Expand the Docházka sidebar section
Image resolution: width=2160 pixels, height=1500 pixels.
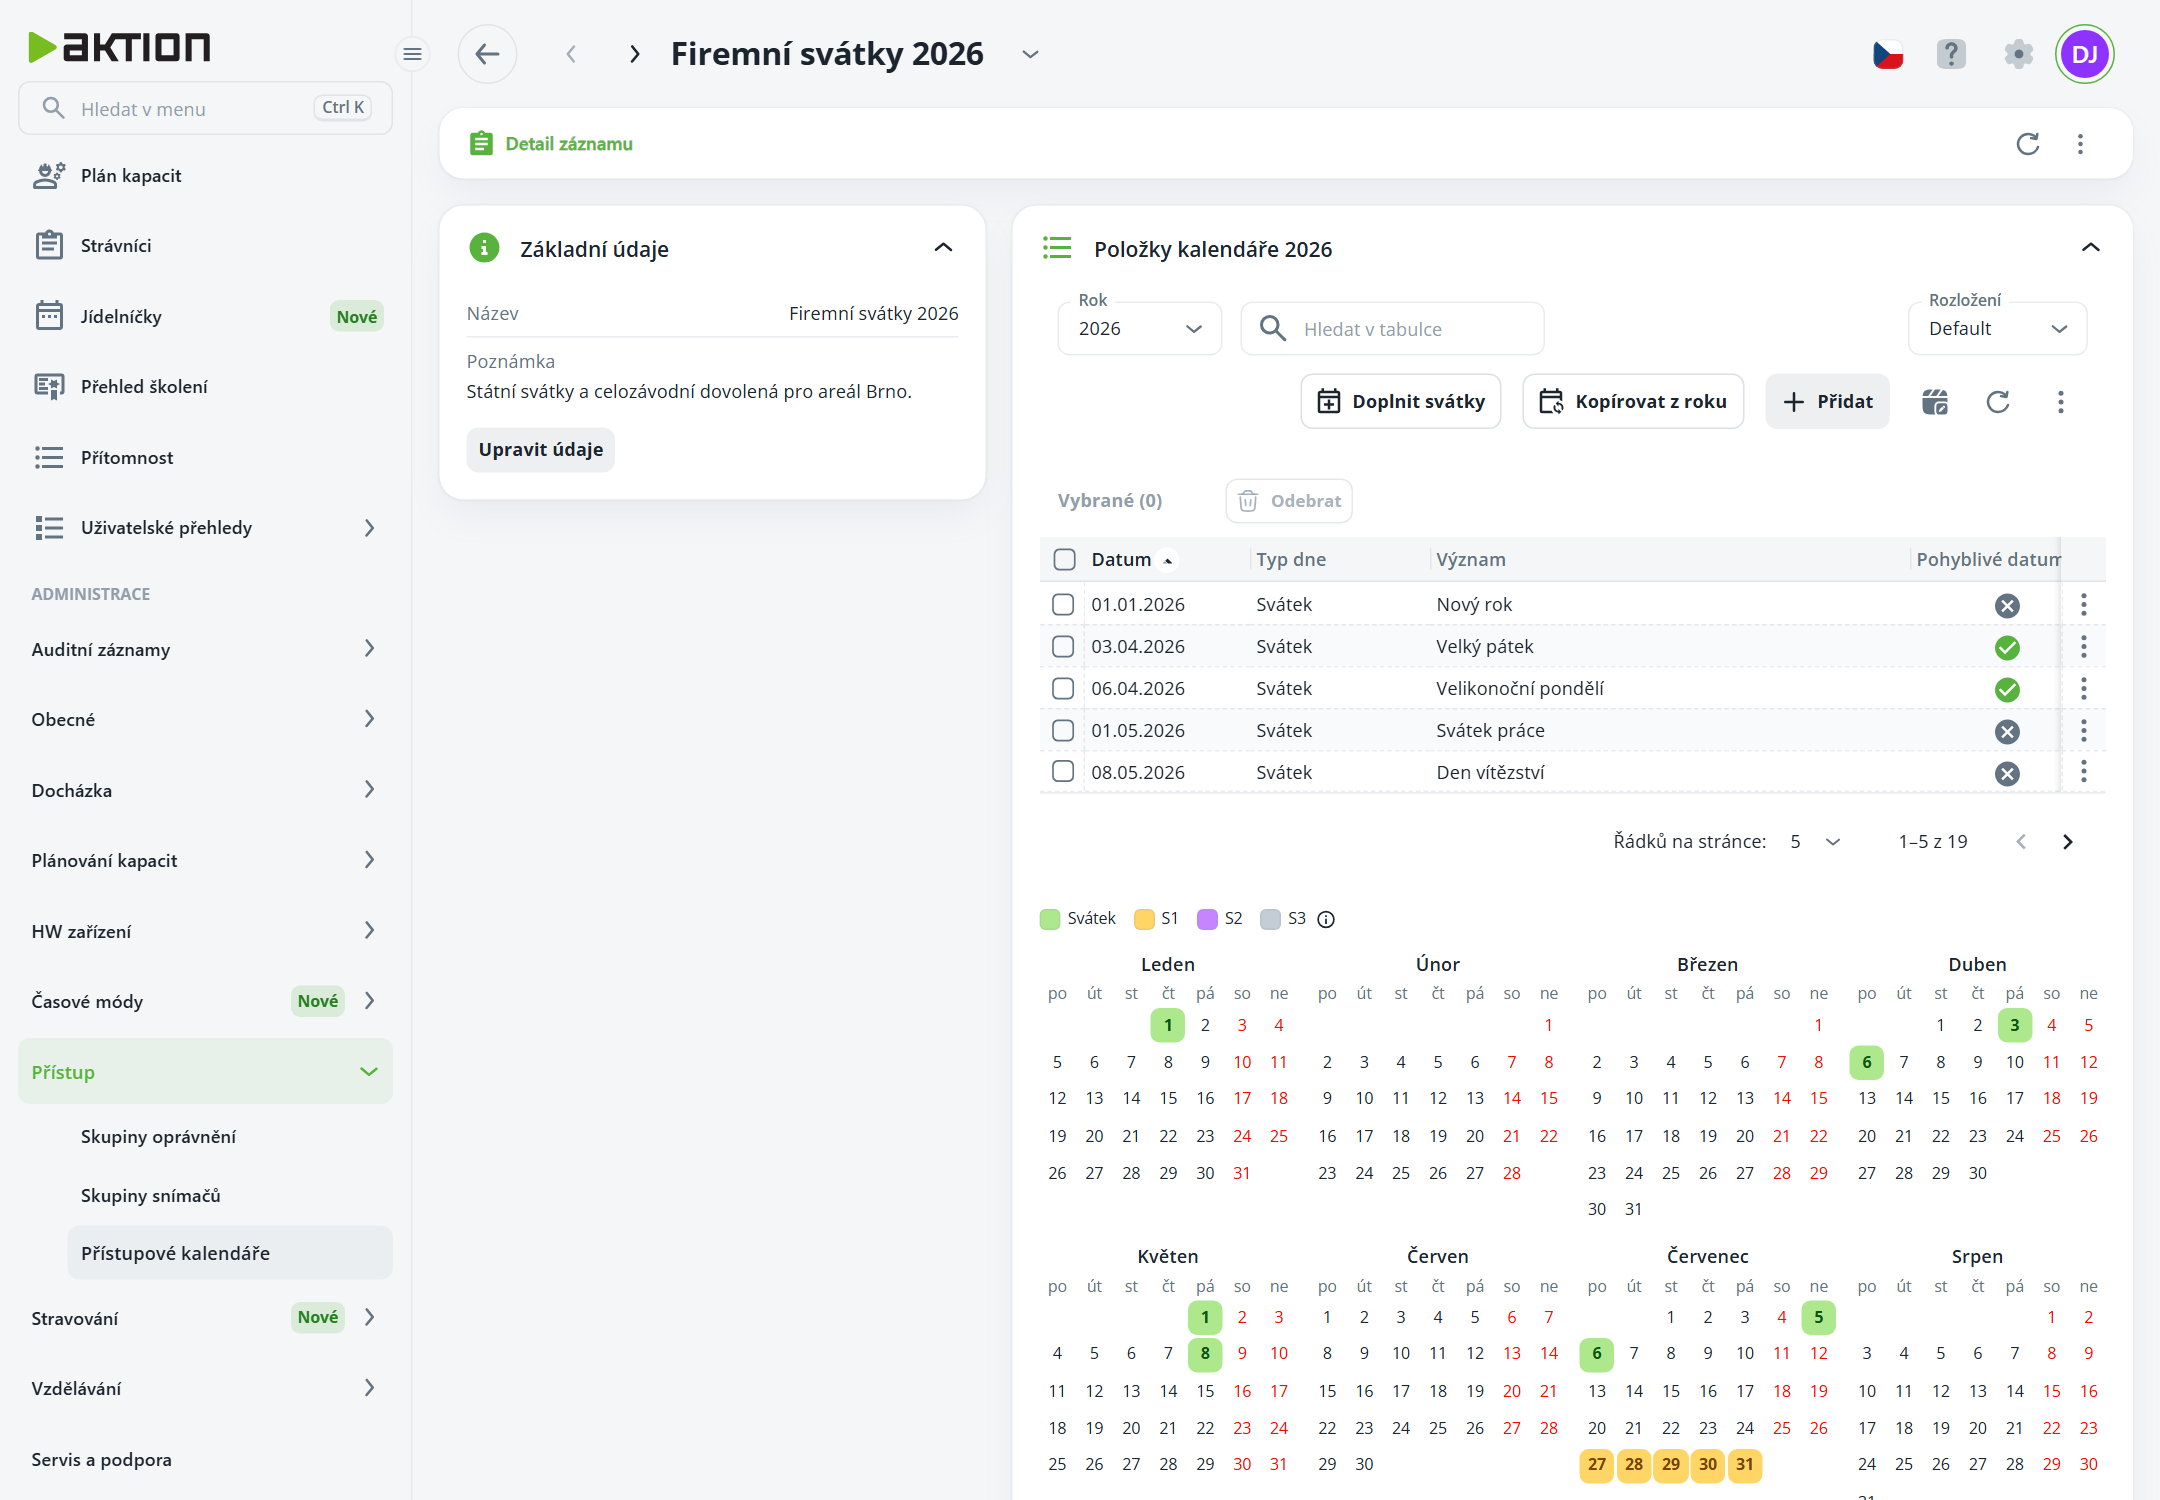(x=205, y=791)
